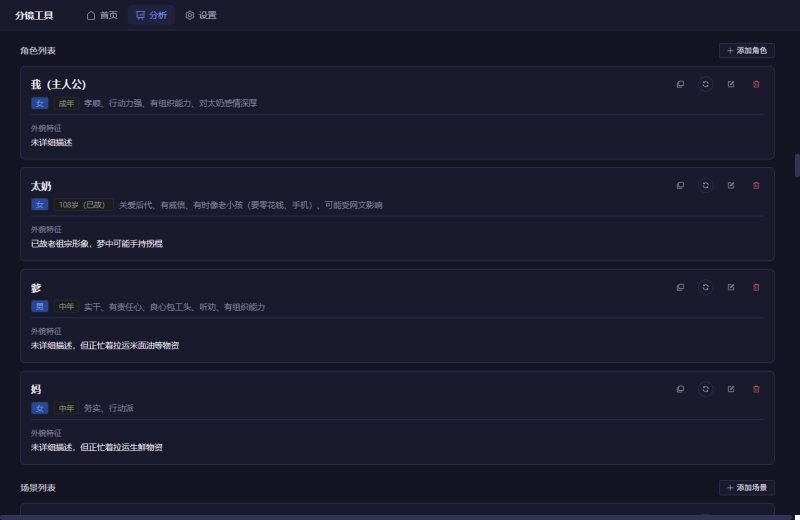The width and height of the screenshot is (800, 520).
Task: Copy the 太奶 character card
Action: point(680,185)
